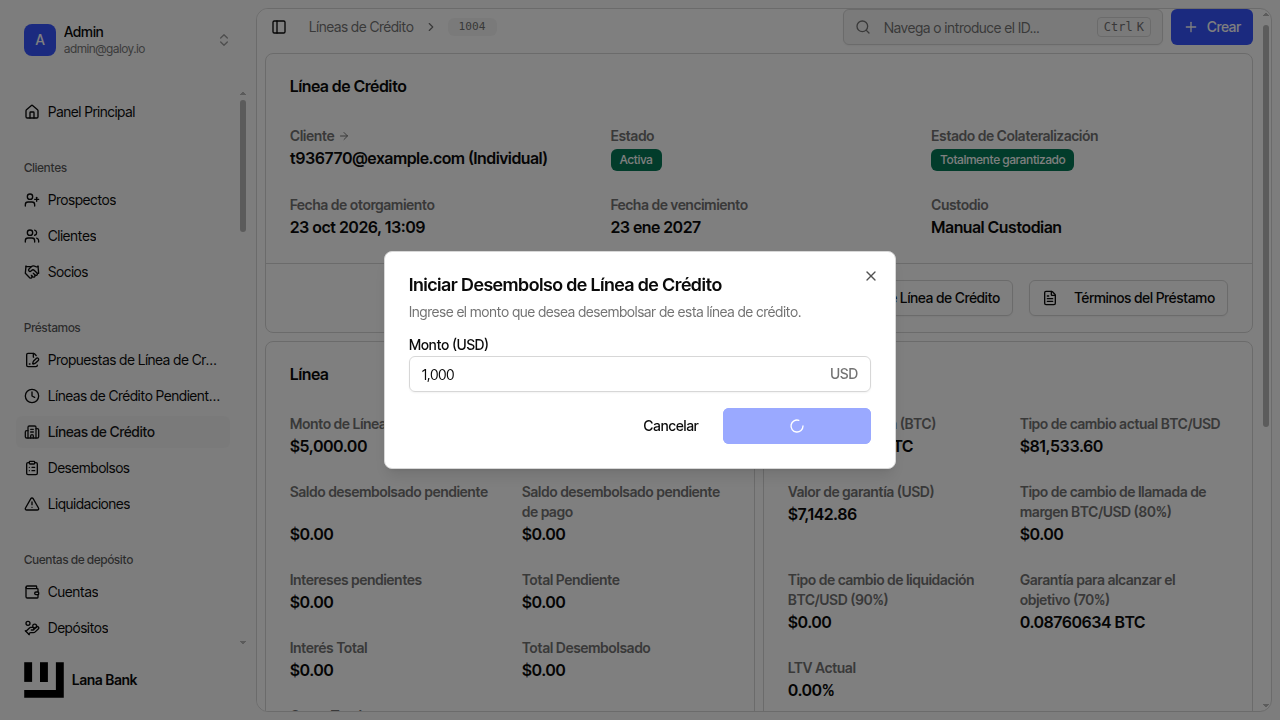The width and height of the screenshot is (1280, 720).
Task: Click the 23 ene 2027 maturity date
Action: click(x=656, y=227)
